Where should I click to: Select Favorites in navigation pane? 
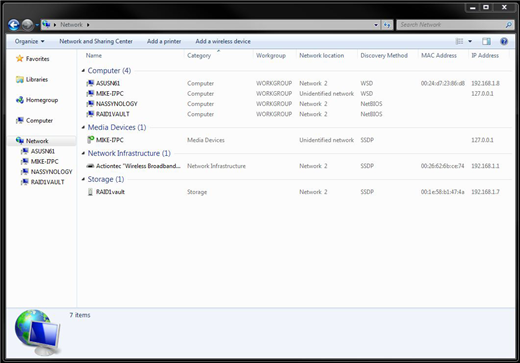[33, 59]
